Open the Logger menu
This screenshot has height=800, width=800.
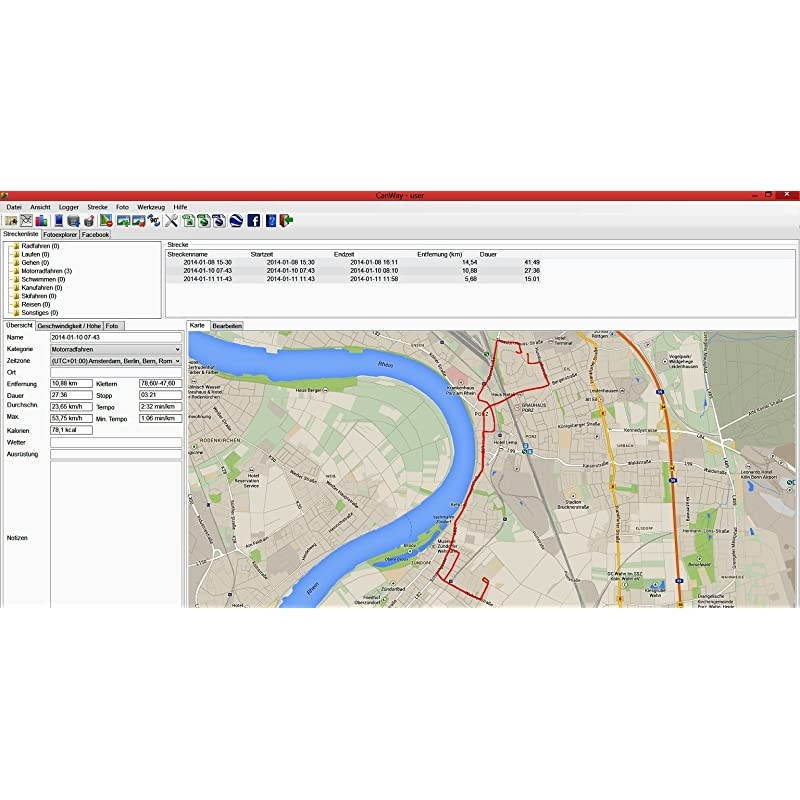(x=66, y=206)
